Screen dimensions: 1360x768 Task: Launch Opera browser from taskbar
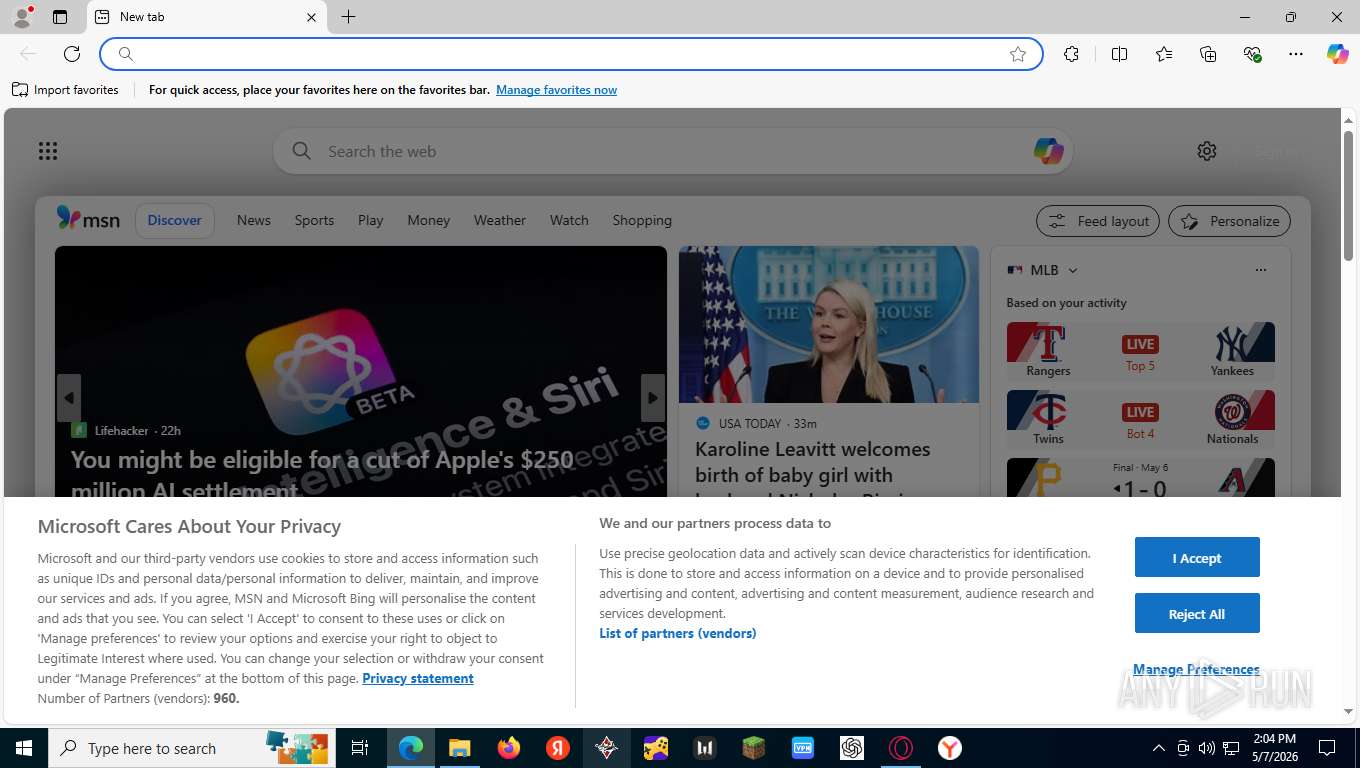click(901, 748)
